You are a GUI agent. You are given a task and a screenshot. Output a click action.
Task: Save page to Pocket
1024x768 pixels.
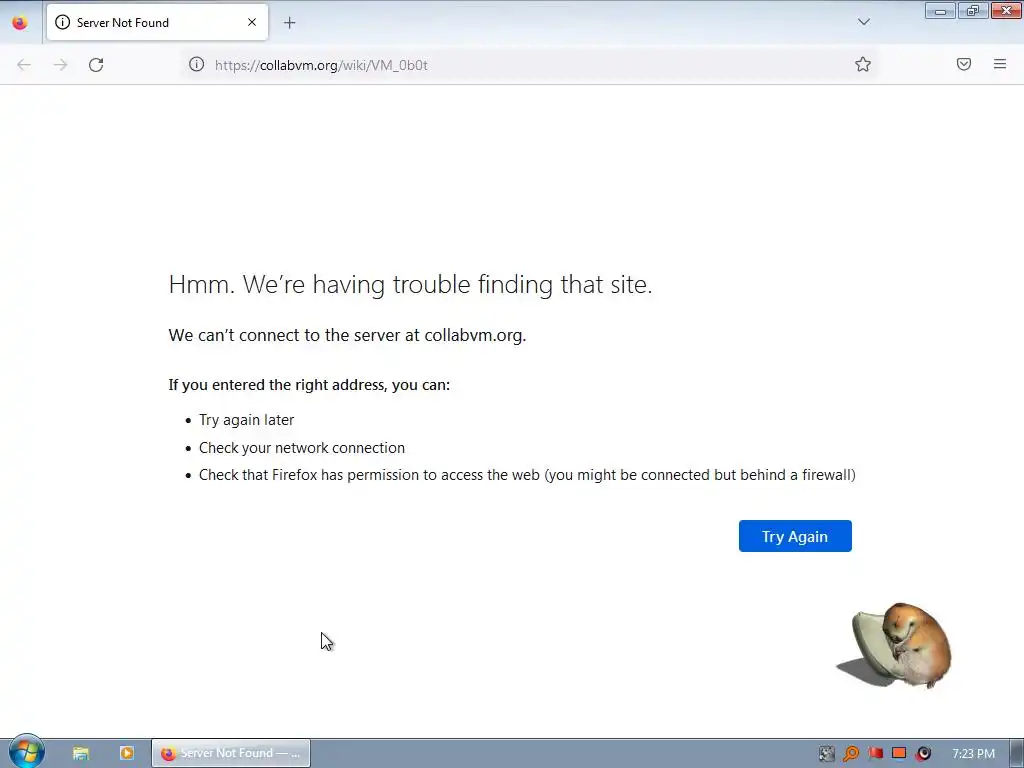click(x=963, y=64)
